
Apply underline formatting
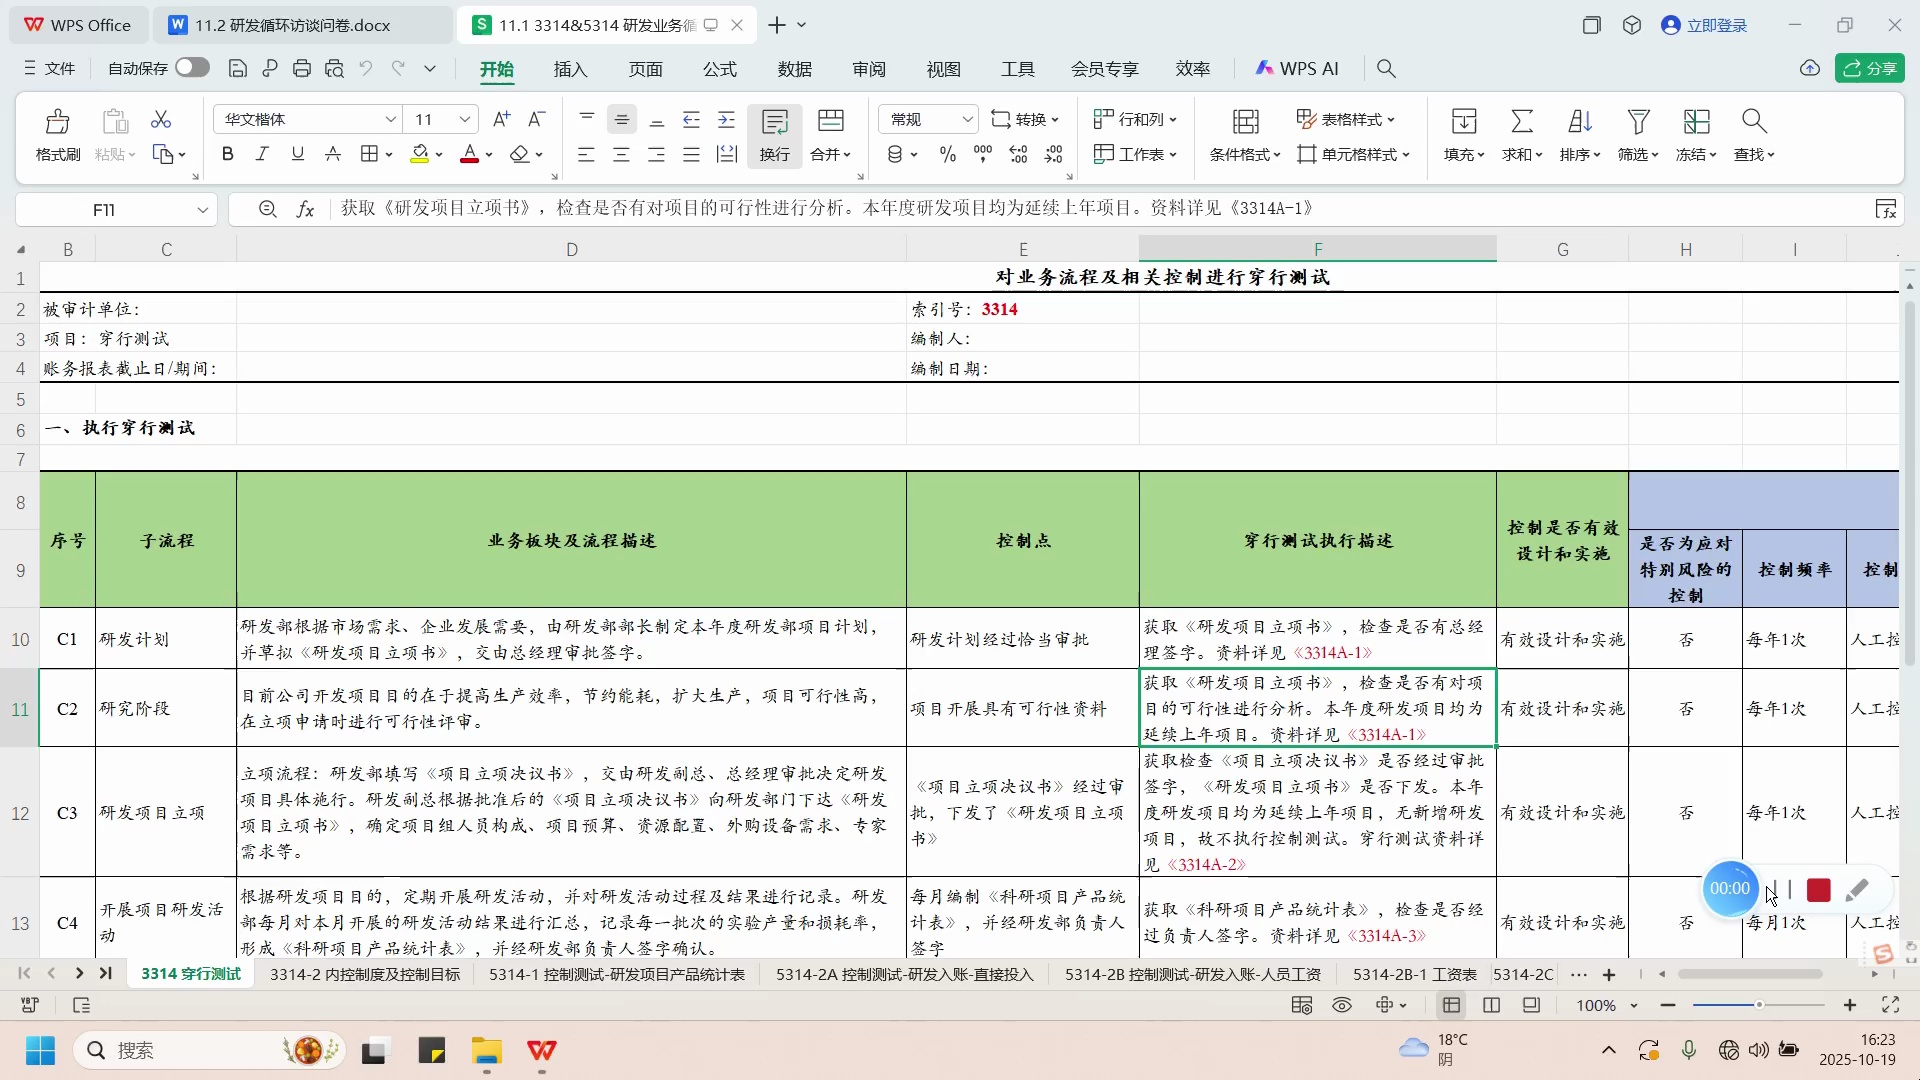pyautogui.click(x=297, y=154)
